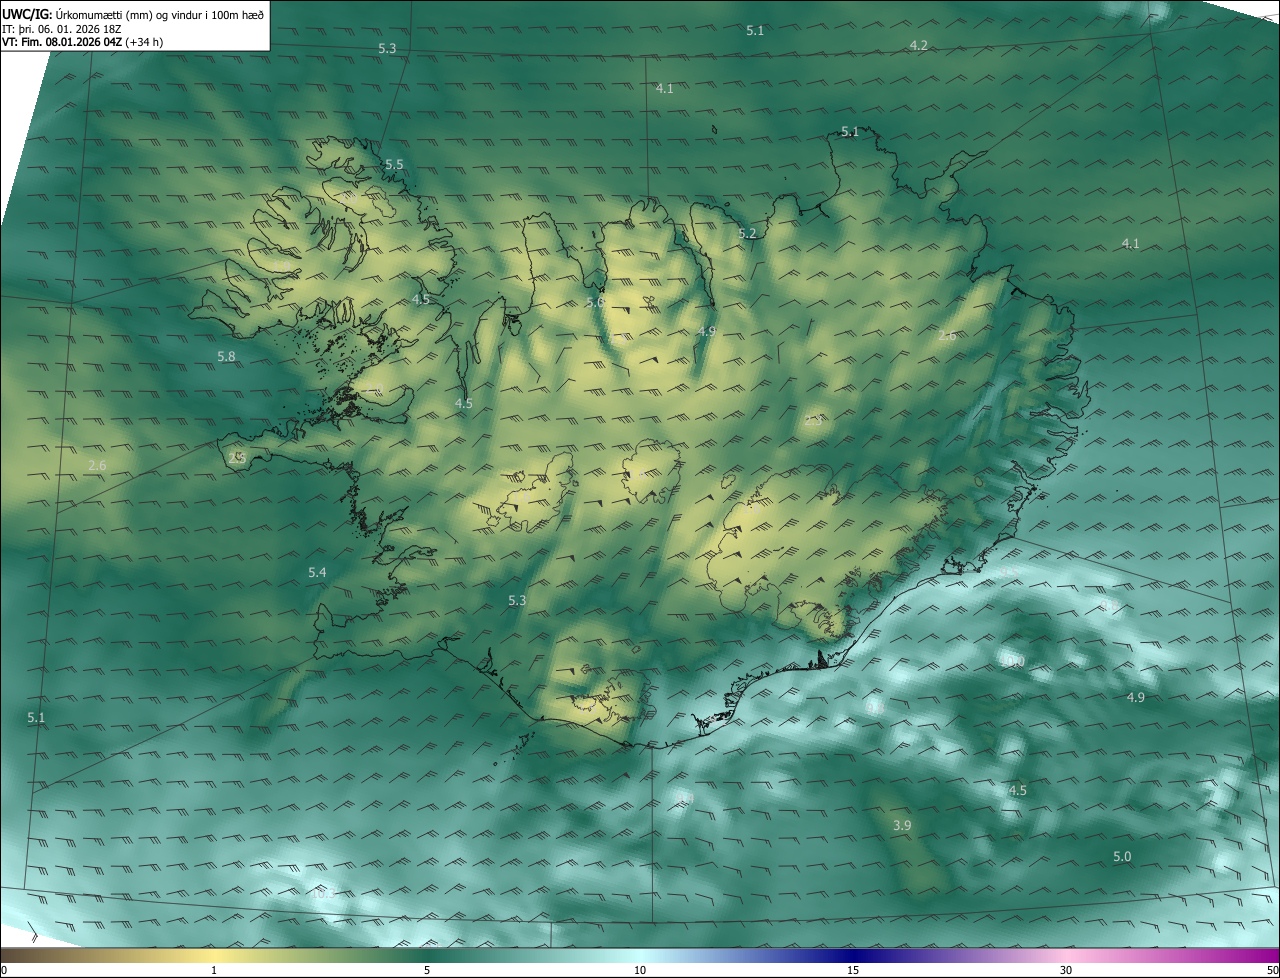Click the 1 tick label on the colour scale
Screen dimensions: 1280x978
[x=214, y=970]
